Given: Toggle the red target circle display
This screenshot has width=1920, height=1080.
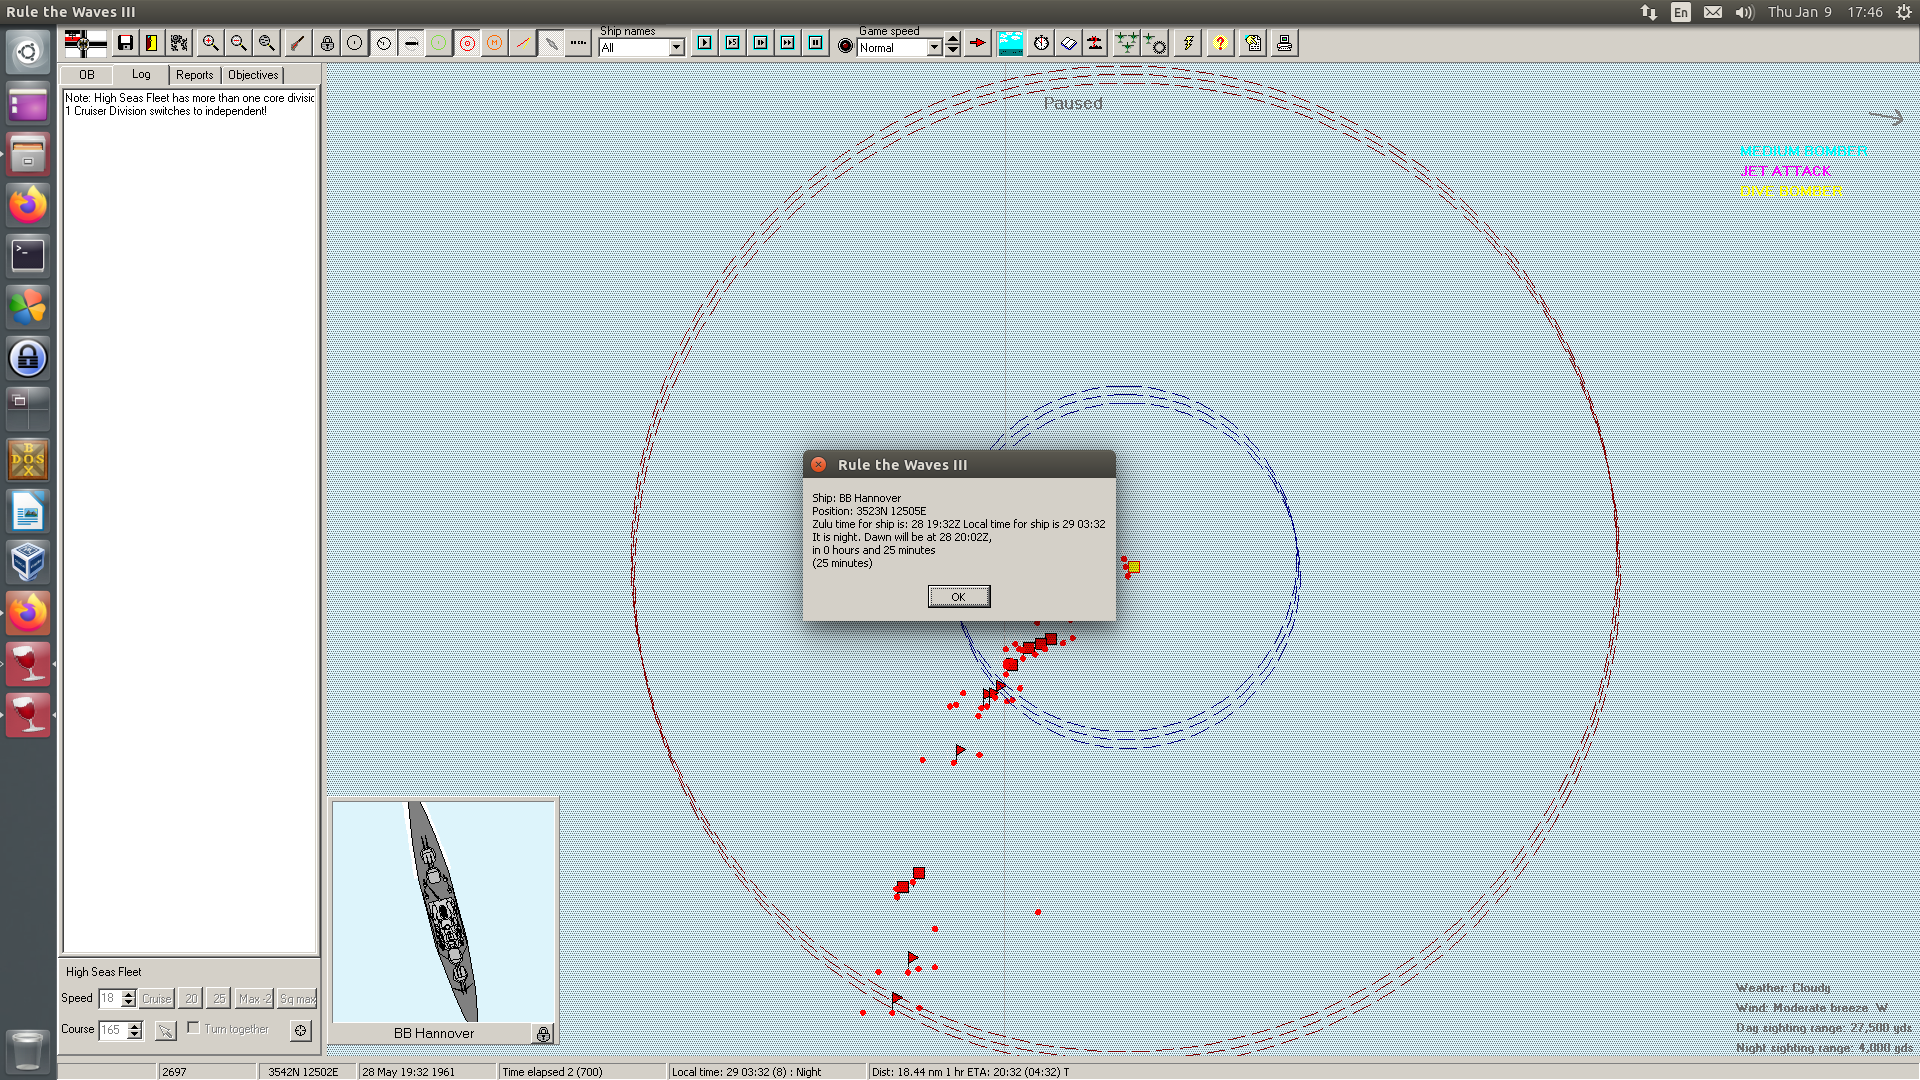Looking at the screenshot, I should [x=467, y=43].
